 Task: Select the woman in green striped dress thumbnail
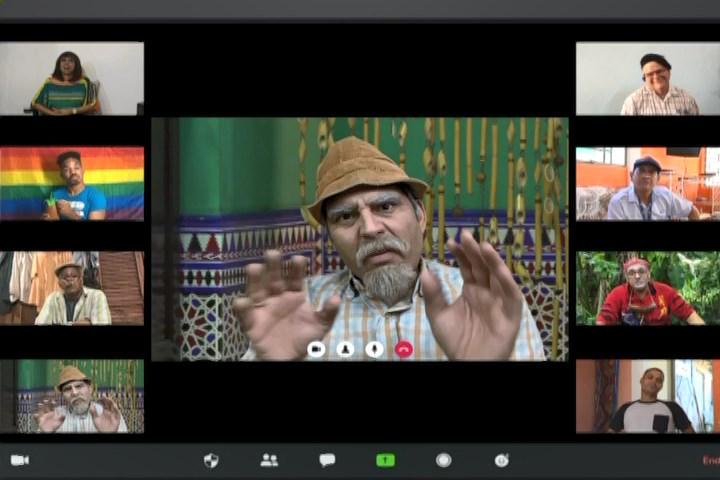tap(72, 79)
